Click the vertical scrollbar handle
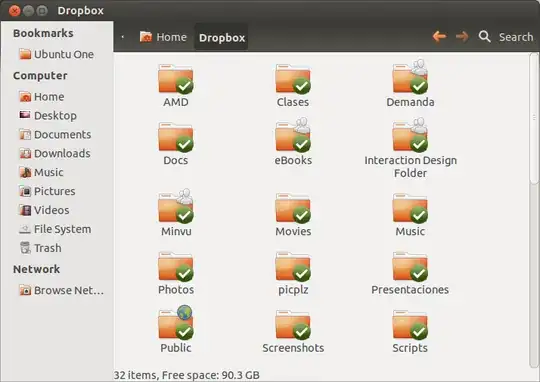540x382 pixels. pyautogui.click(x=534, y=118)
